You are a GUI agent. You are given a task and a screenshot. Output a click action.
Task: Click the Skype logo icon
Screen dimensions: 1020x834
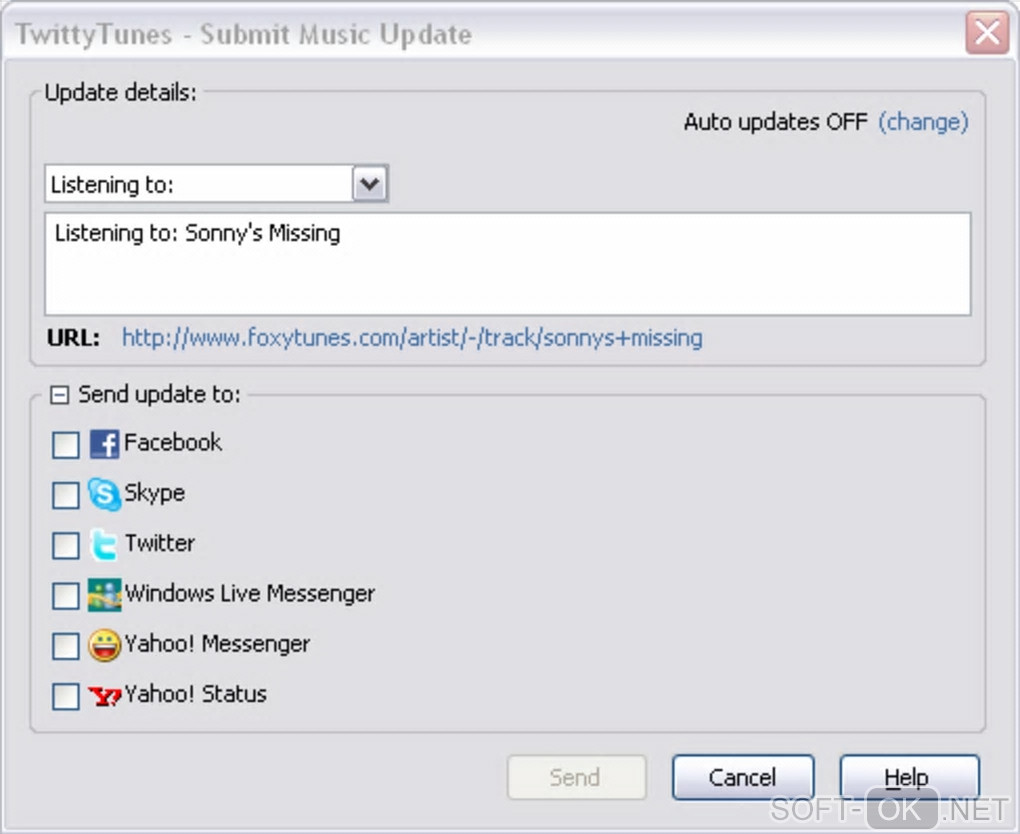(104, 494)
